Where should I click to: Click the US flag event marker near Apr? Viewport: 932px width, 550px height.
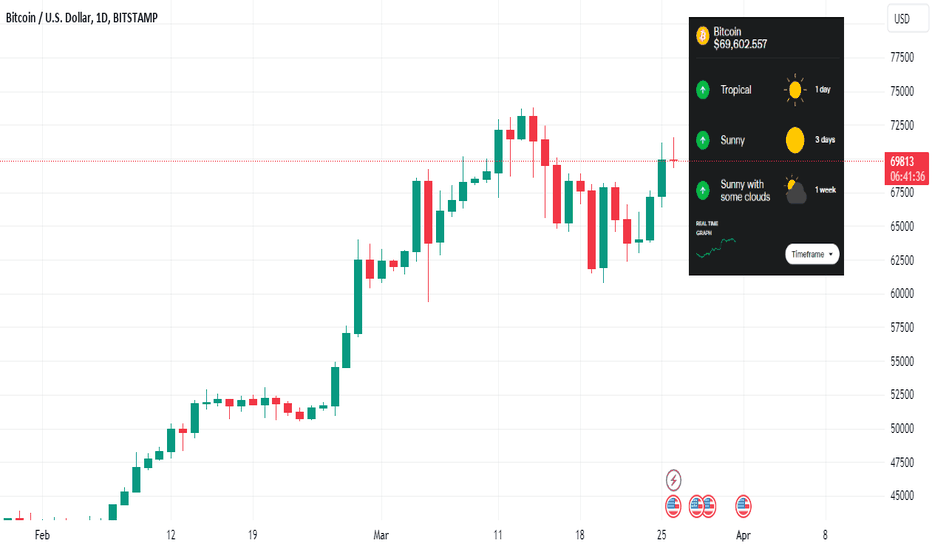743,507
